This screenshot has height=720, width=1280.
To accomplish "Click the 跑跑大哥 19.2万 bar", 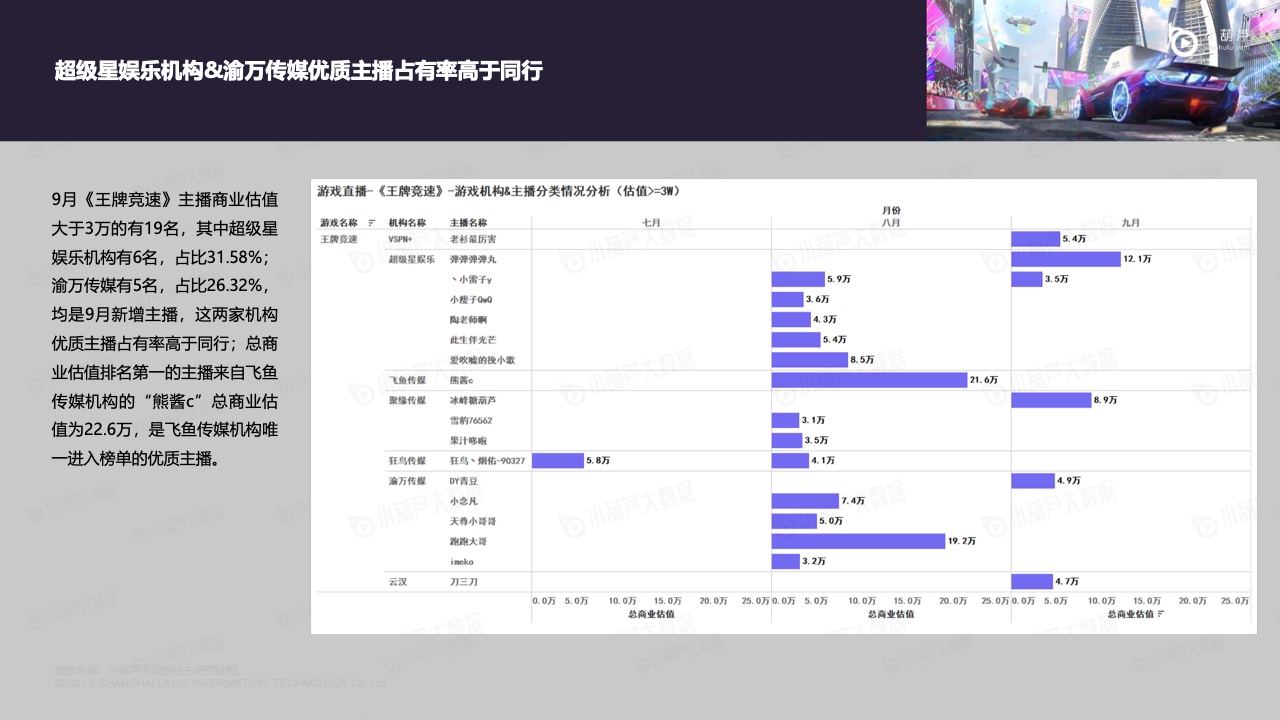I will click(x=858, y=541).
